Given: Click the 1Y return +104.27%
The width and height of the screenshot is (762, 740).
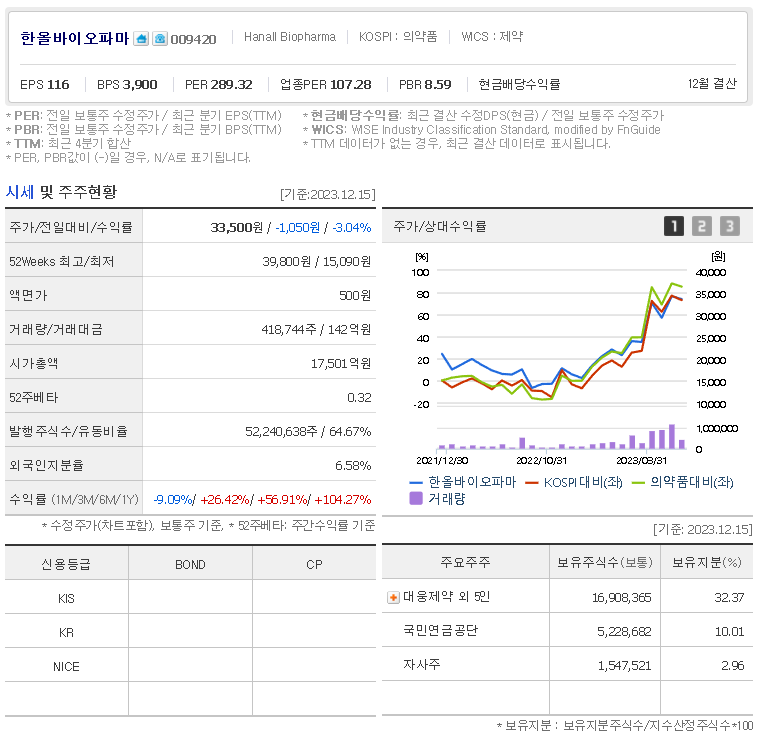Looking at the screenshot, I should click(x=343, y=499).
